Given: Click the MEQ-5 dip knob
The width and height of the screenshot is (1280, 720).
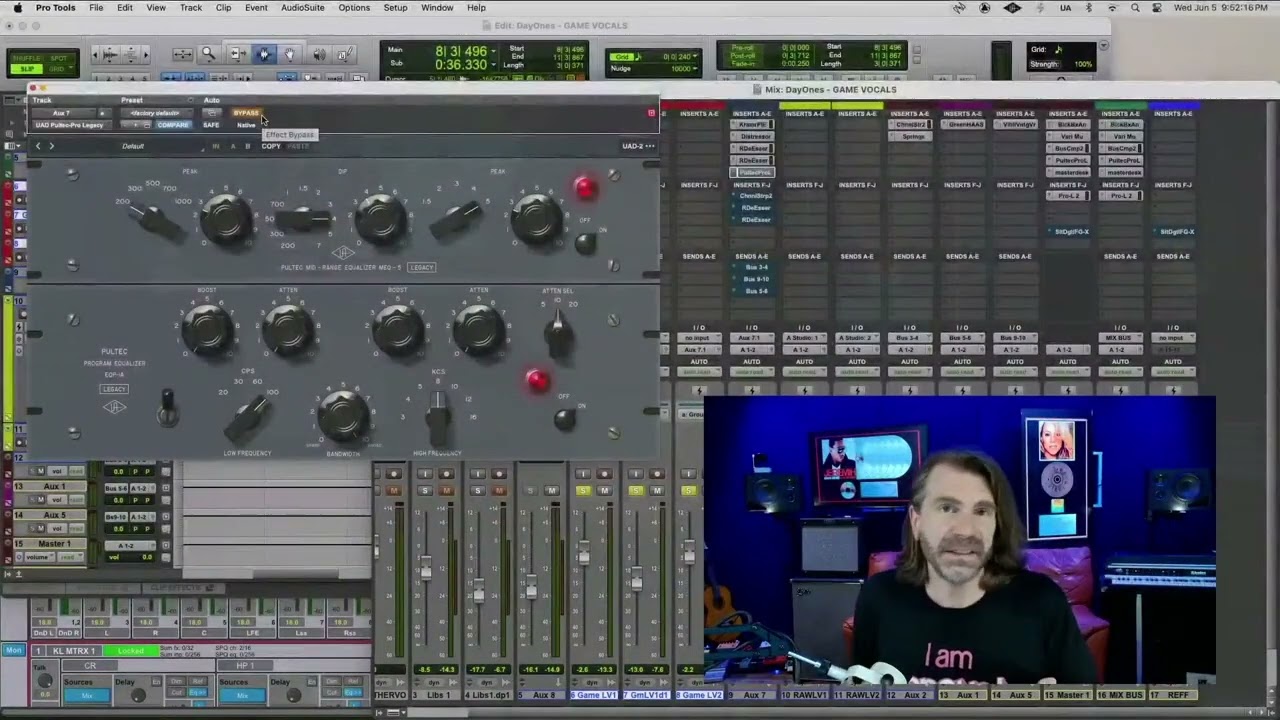Looking at the screenshot, I should click(381, 218).
